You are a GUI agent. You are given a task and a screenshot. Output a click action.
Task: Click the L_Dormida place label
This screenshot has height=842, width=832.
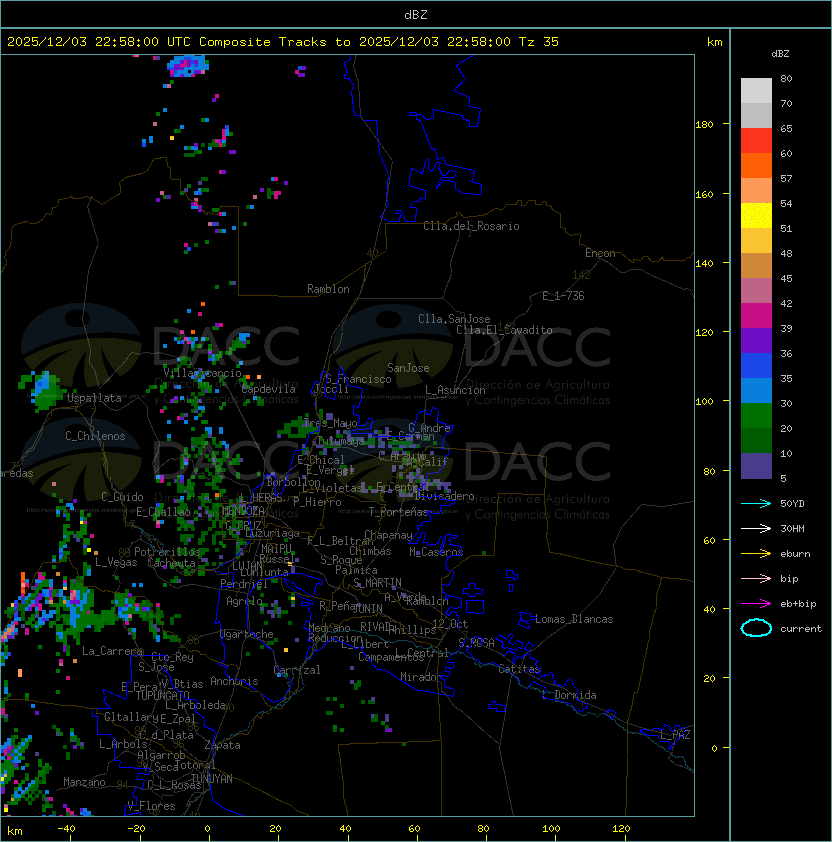coord(569,695)
